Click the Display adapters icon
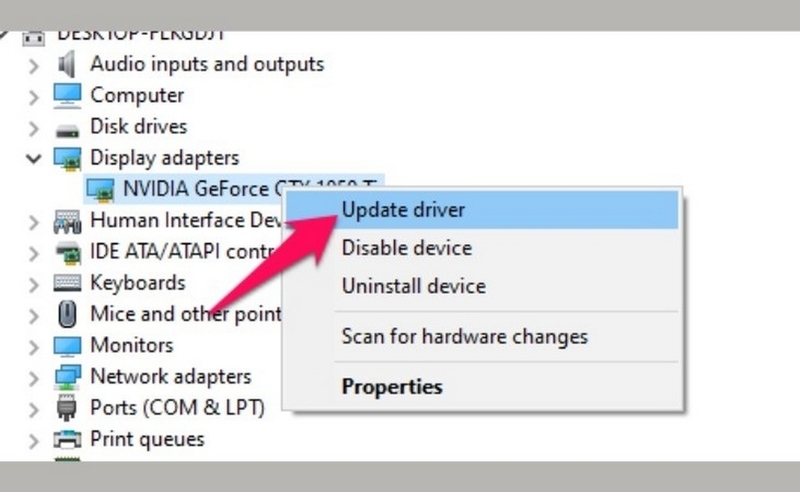The height and width of the screenshot is (492, 800). click(x=67, y=159)
